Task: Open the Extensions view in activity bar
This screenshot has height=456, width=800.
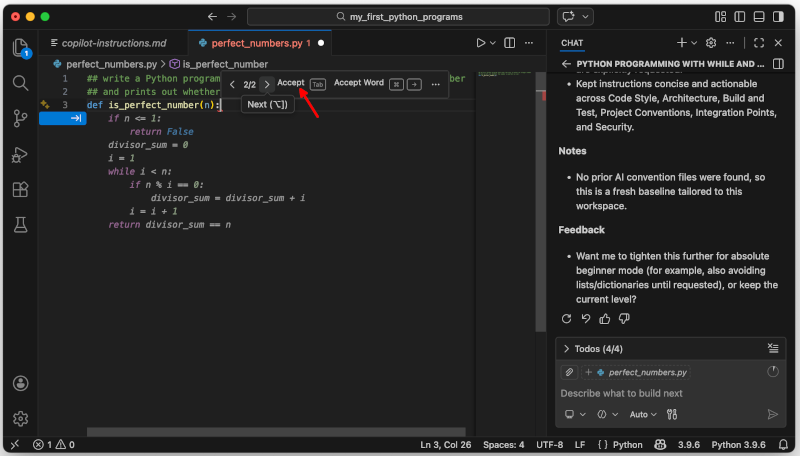Action: click(x=20, y=189)
